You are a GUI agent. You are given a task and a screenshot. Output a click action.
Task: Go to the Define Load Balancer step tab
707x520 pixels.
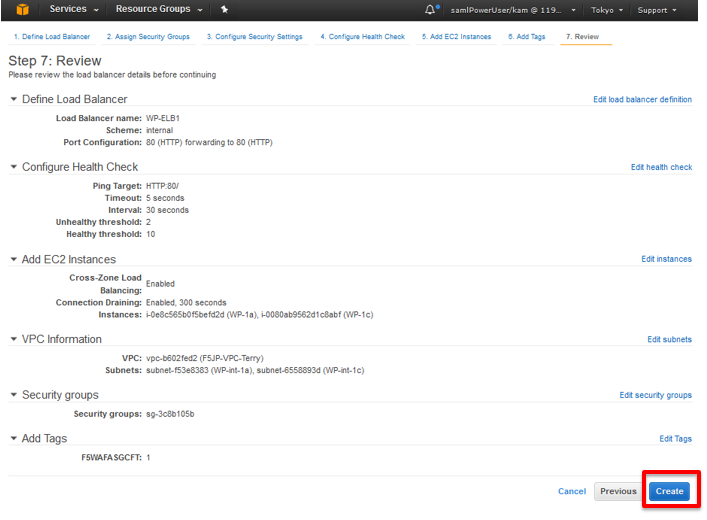point(52,37)
